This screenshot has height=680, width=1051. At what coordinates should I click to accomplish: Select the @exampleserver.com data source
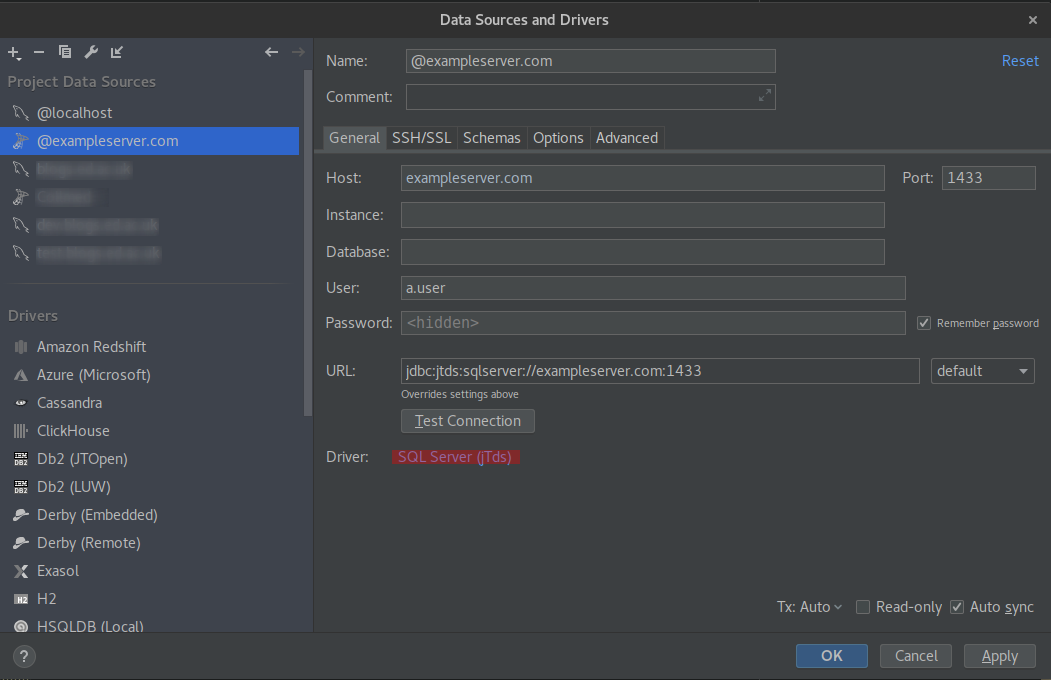tap(149, 141)
